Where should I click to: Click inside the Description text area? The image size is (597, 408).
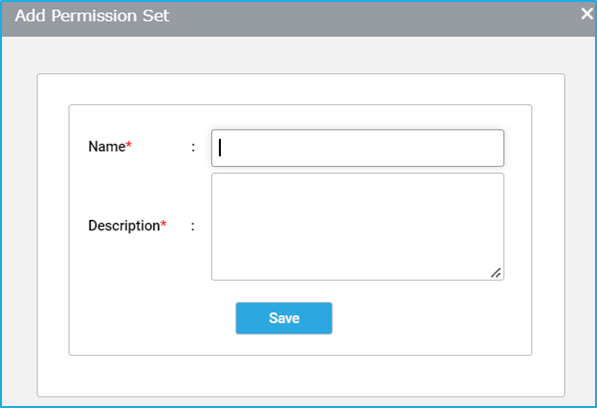(x=358, y=226)
